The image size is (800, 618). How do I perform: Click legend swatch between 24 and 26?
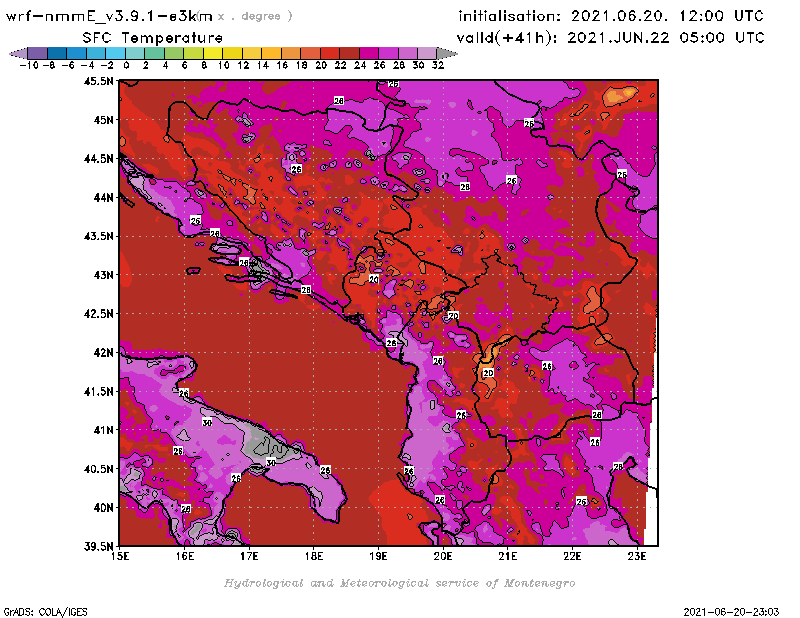[368, 53]
